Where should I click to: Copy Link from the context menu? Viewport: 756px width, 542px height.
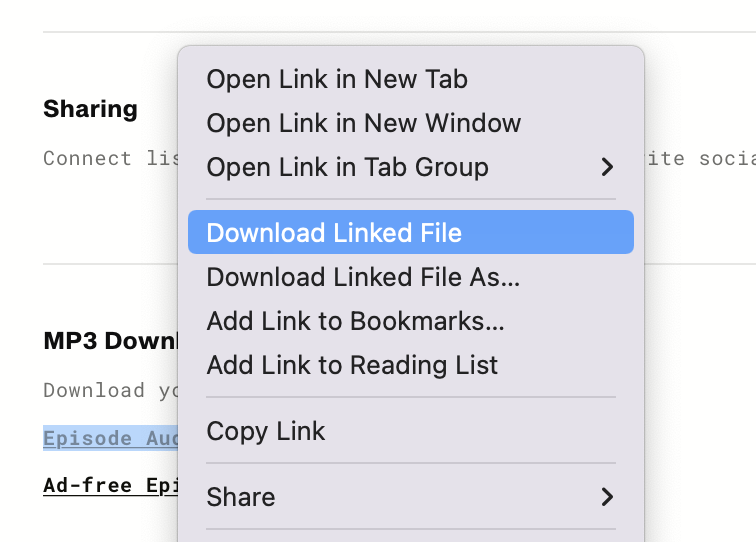[266, 431]
